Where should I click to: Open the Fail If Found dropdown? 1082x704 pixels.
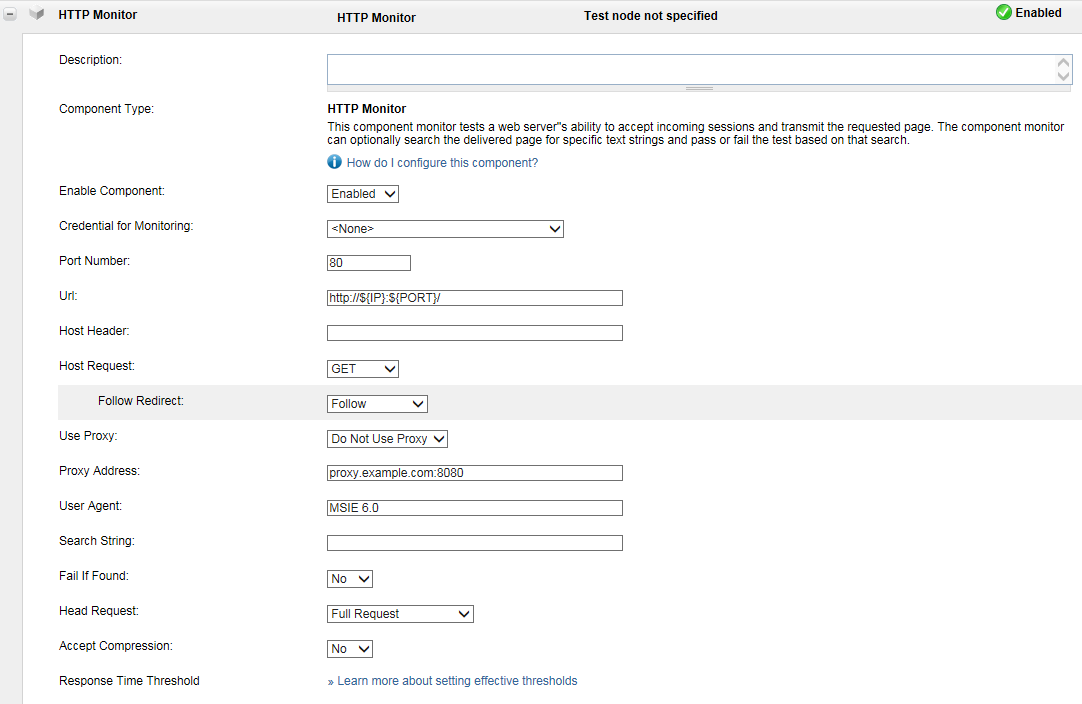[x=350, y=579]
